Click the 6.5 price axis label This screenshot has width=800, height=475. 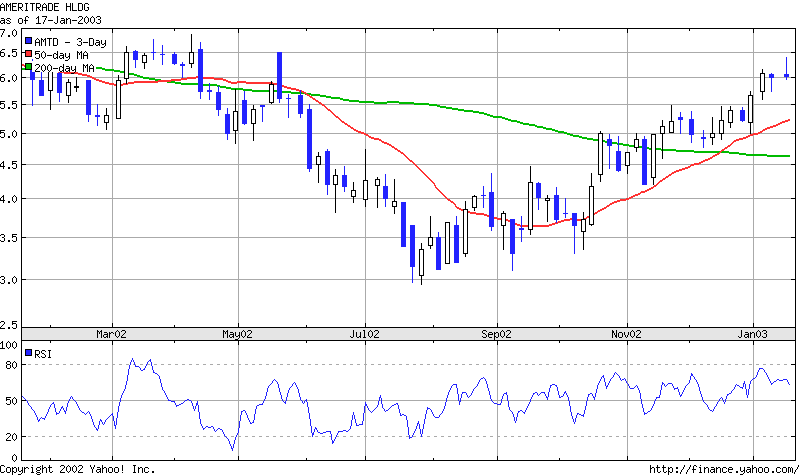(x=9, y=54)
